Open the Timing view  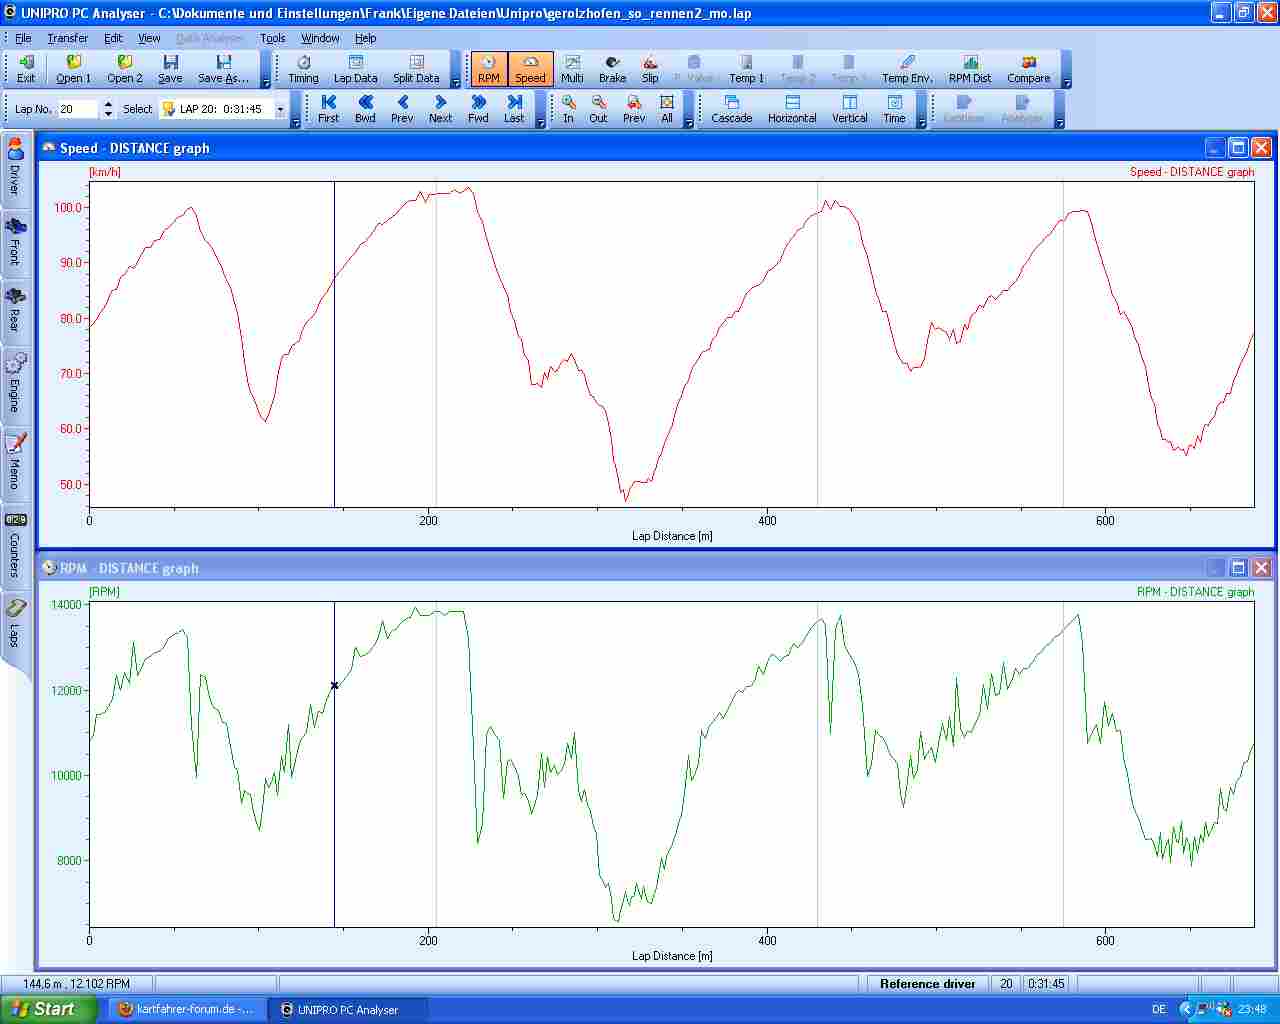pos(303,69)
